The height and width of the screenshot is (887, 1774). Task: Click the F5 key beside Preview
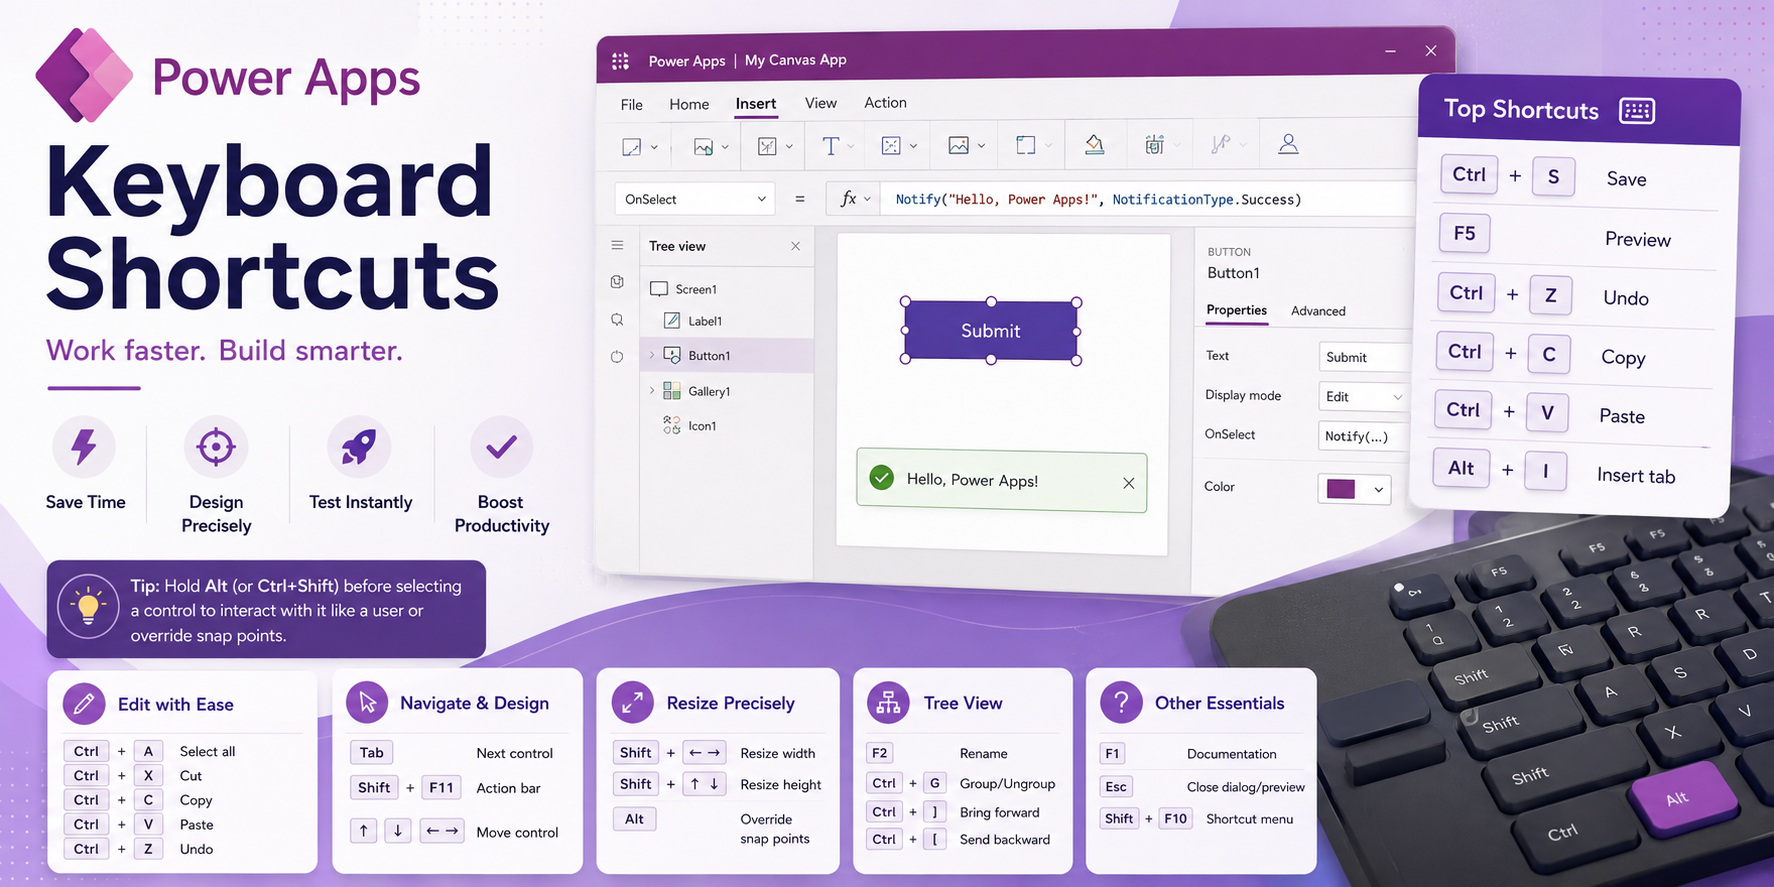(1464, 233)
